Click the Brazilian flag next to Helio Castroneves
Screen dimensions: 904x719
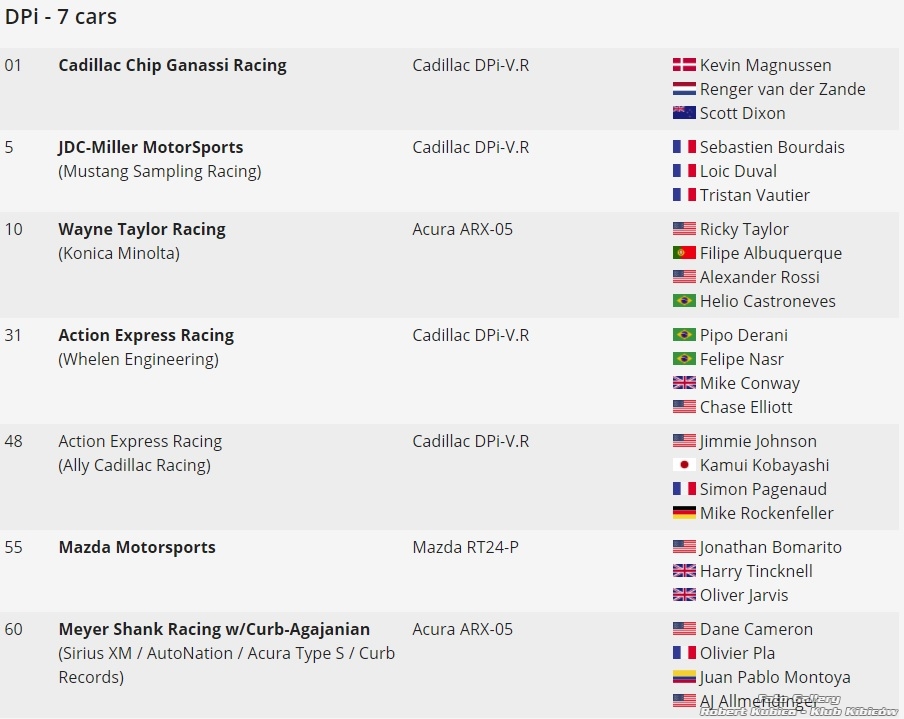[684, 301]
